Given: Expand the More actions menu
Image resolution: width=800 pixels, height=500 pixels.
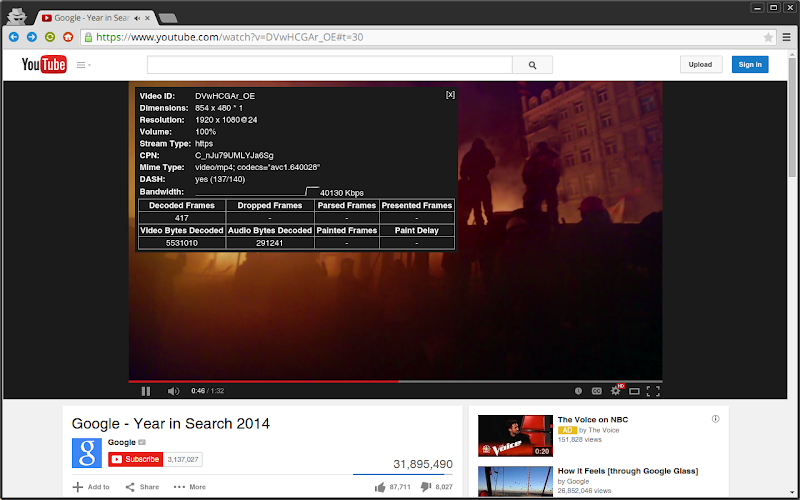Looking at the screenshot, I should (x=189, y=487).
